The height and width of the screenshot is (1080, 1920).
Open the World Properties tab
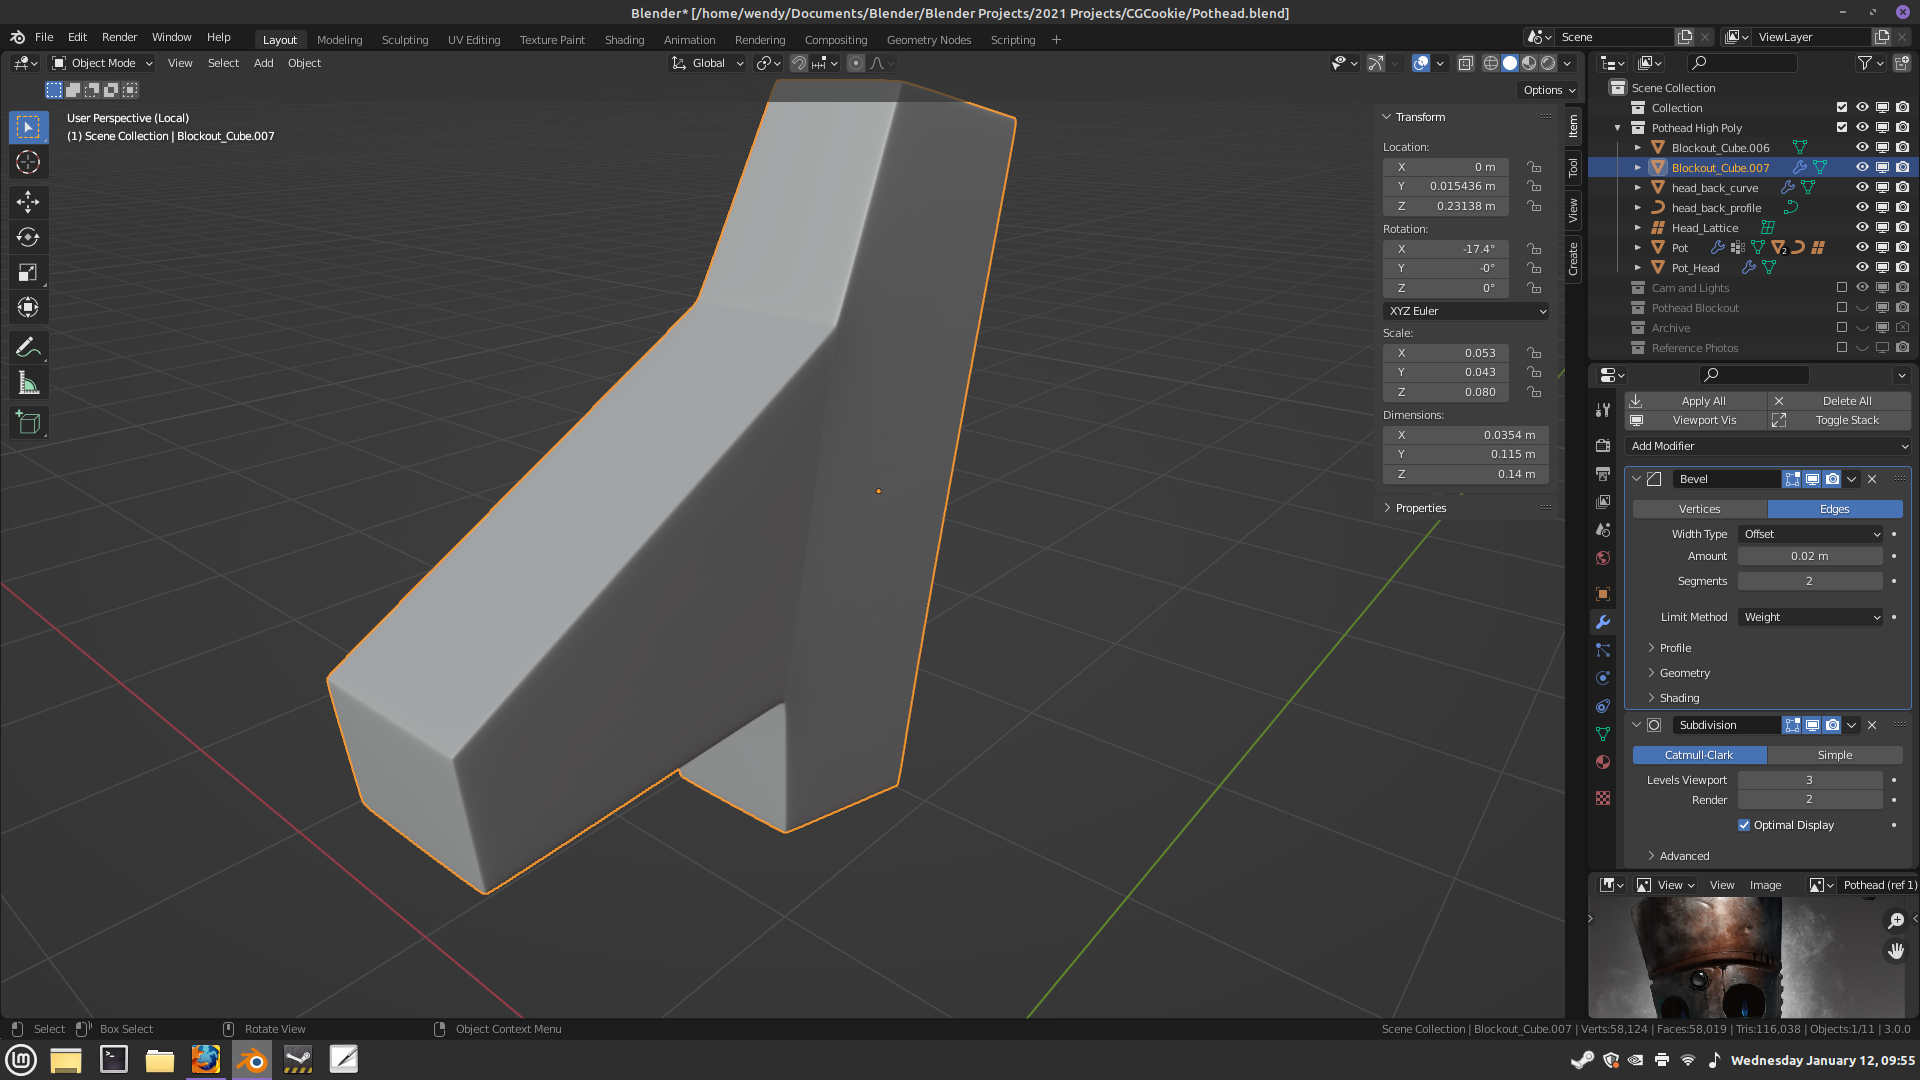(1603, 558)
